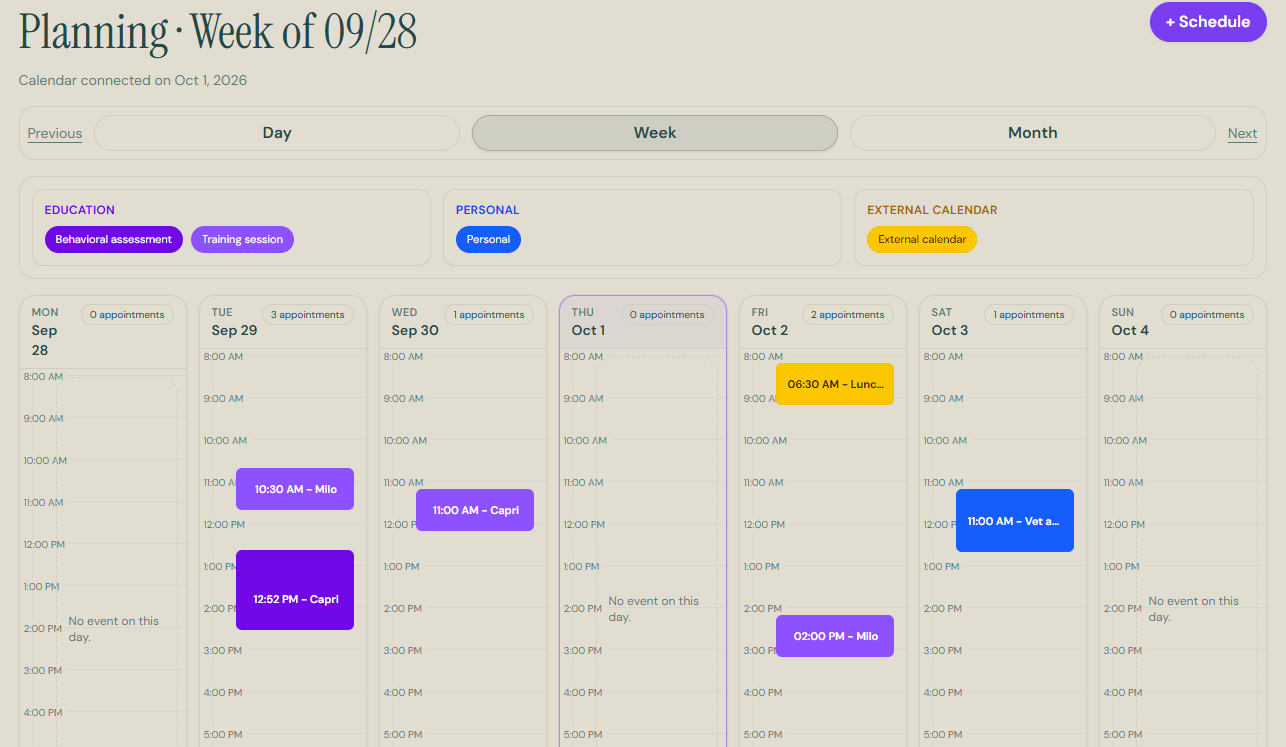Open Wednesday's 11:00 AM Capri event
This screenshot has width=1286, height=747.
pyautogui.click(x=475, y=510)
